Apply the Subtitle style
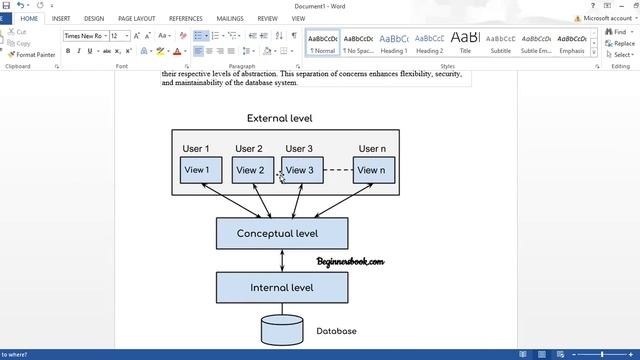This screenshot has width=640, height=360. coord(501,43)
